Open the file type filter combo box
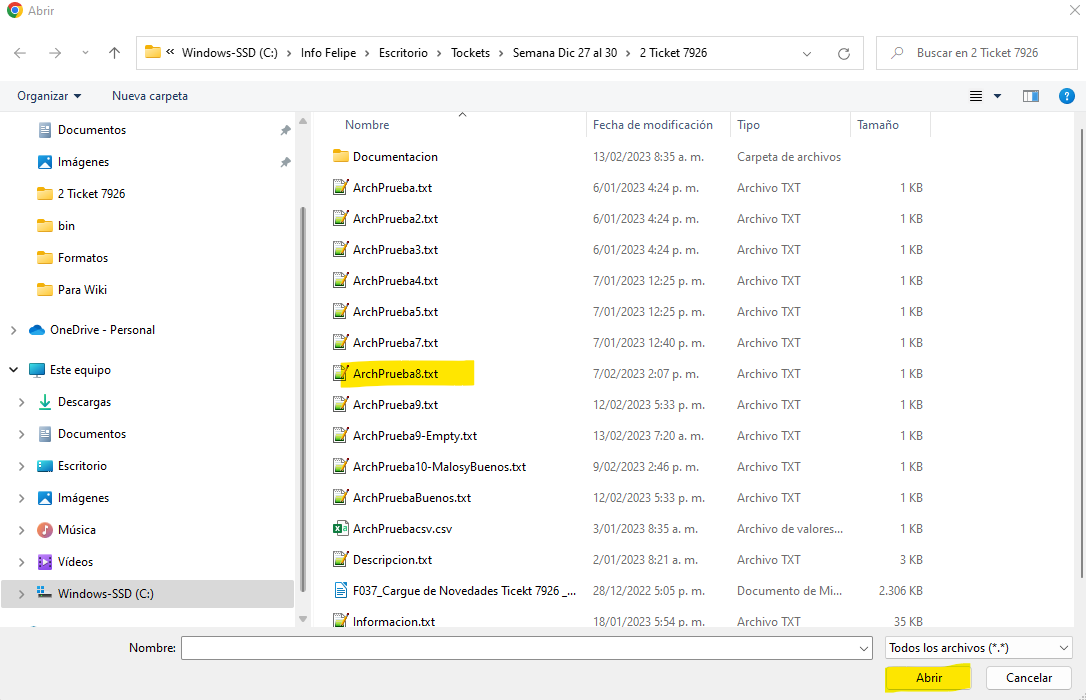This screenshot has height=700, width=1086. point(978,648)
